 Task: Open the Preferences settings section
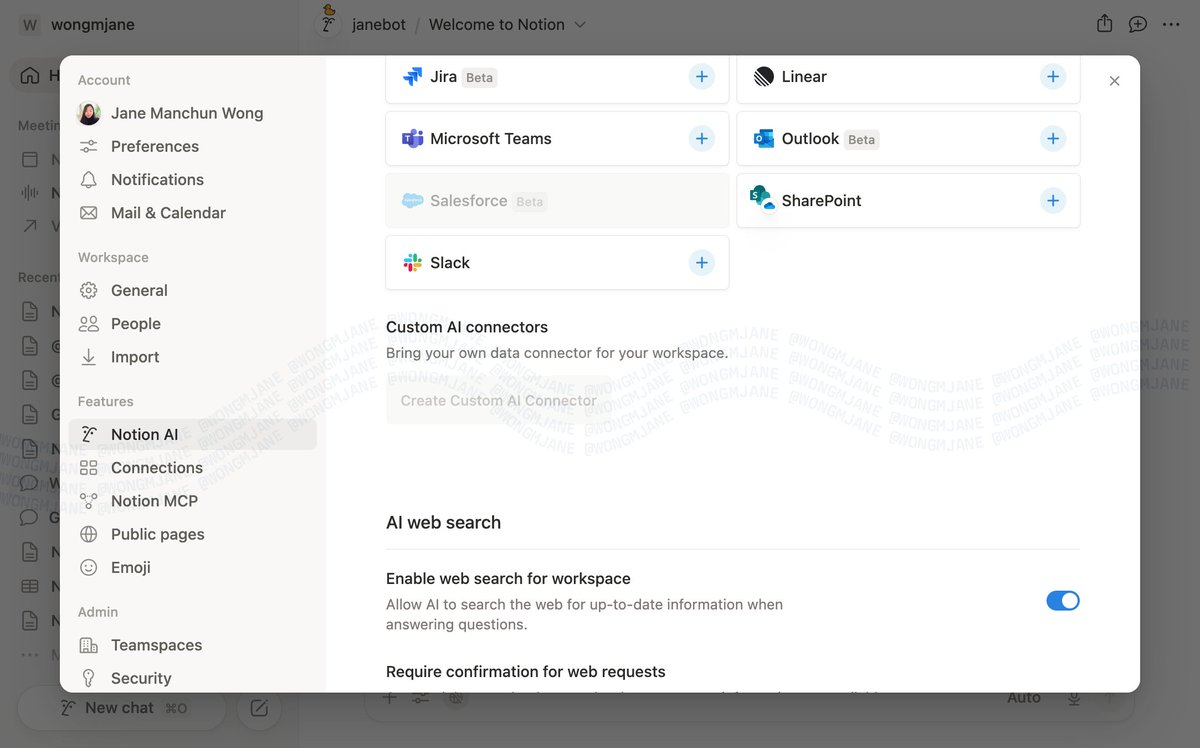(x=192, y=146)
